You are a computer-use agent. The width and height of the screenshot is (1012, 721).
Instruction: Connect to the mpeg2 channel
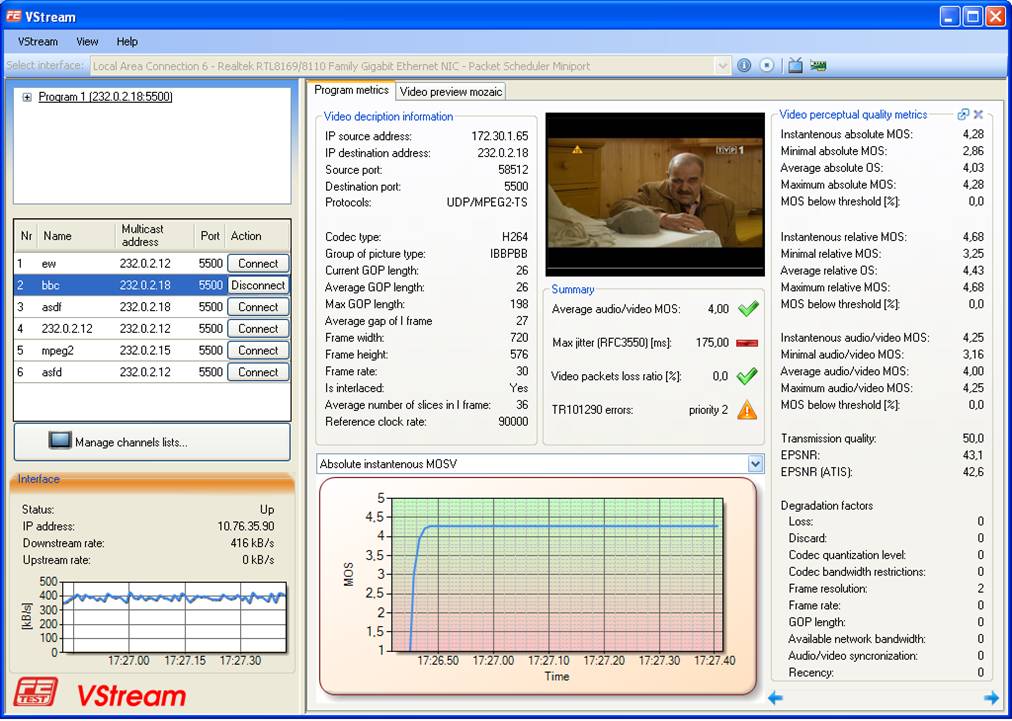click(x=258, y=350)
